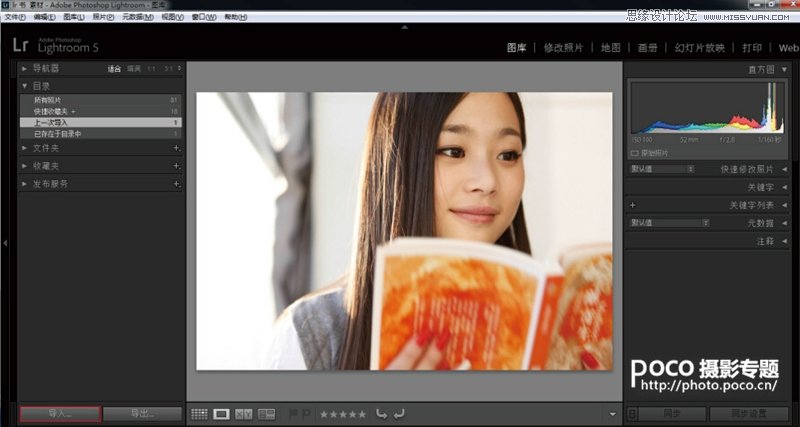Screen dimensions: 800x427
Task: Click the histogram graph
Action: tap(707, 107)
